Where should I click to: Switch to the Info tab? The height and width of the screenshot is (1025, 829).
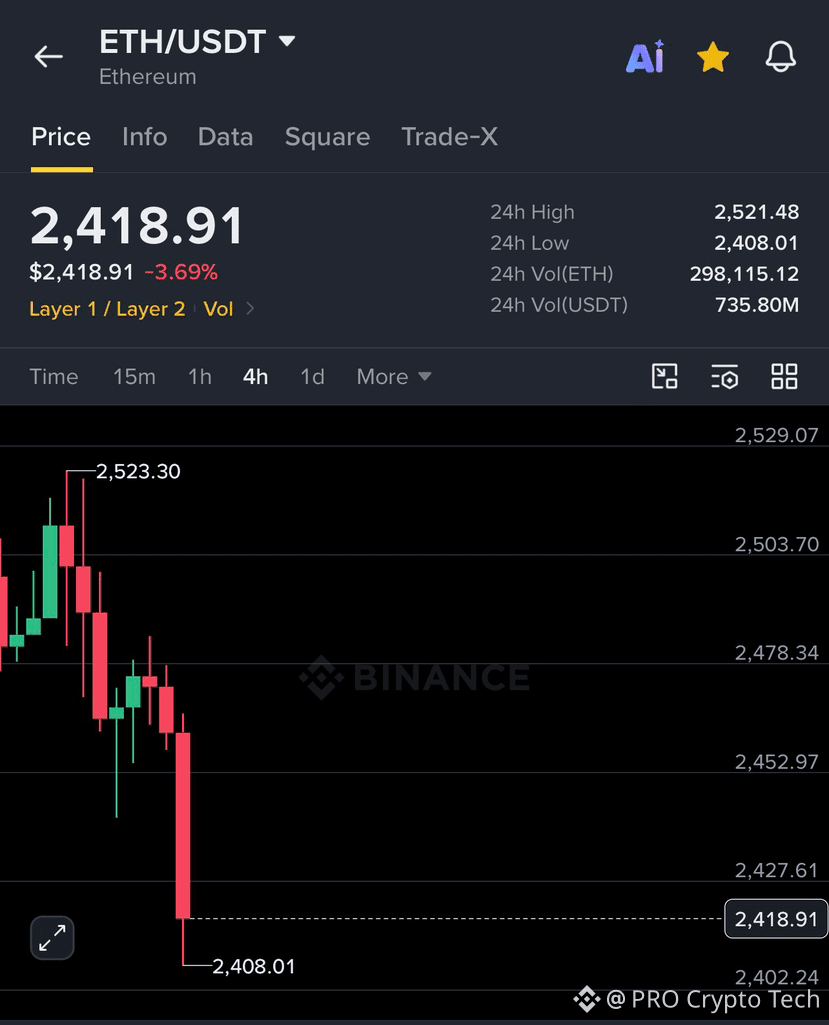[144, 137]
